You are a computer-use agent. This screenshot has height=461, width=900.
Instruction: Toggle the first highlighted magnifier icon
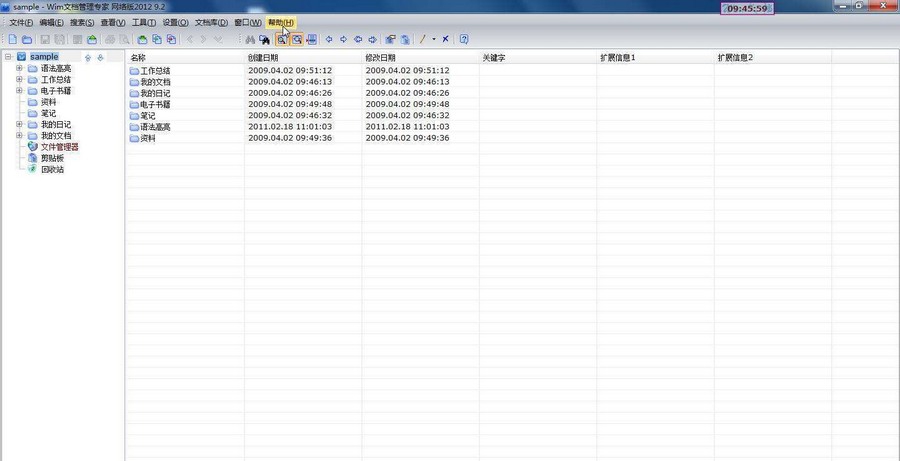282,40
